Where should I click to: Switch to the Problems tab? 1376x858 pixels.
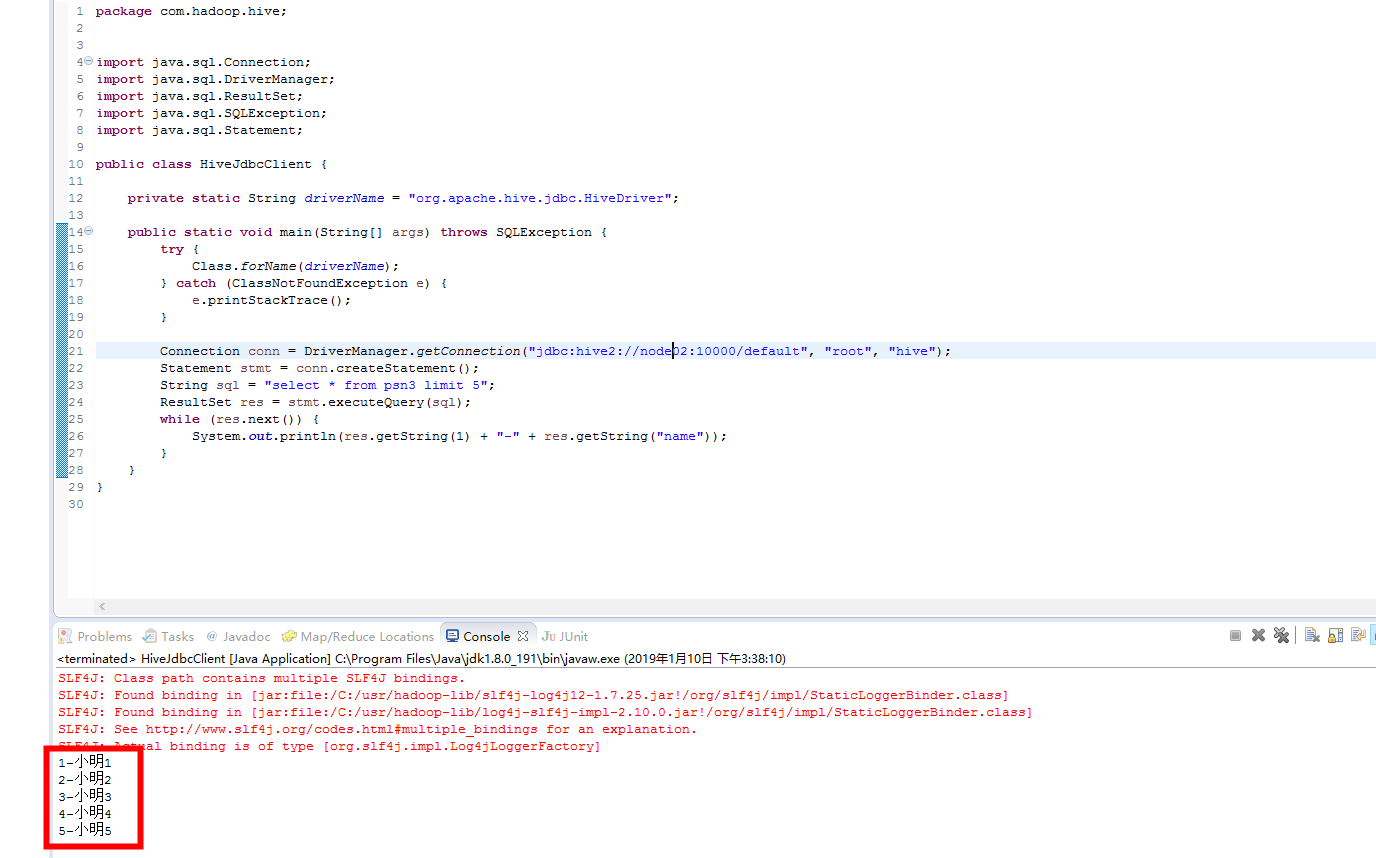pyautogui.click(x=95, y=636)
